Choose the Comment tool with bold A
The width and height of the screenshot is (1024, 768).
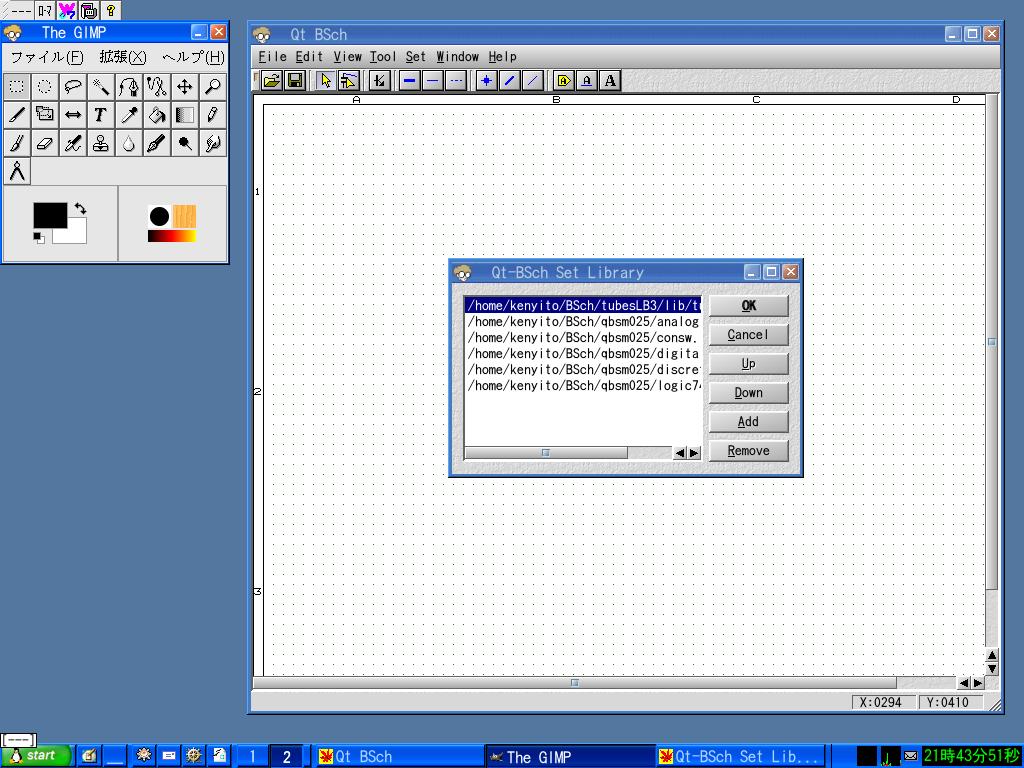tap(610, 81)
